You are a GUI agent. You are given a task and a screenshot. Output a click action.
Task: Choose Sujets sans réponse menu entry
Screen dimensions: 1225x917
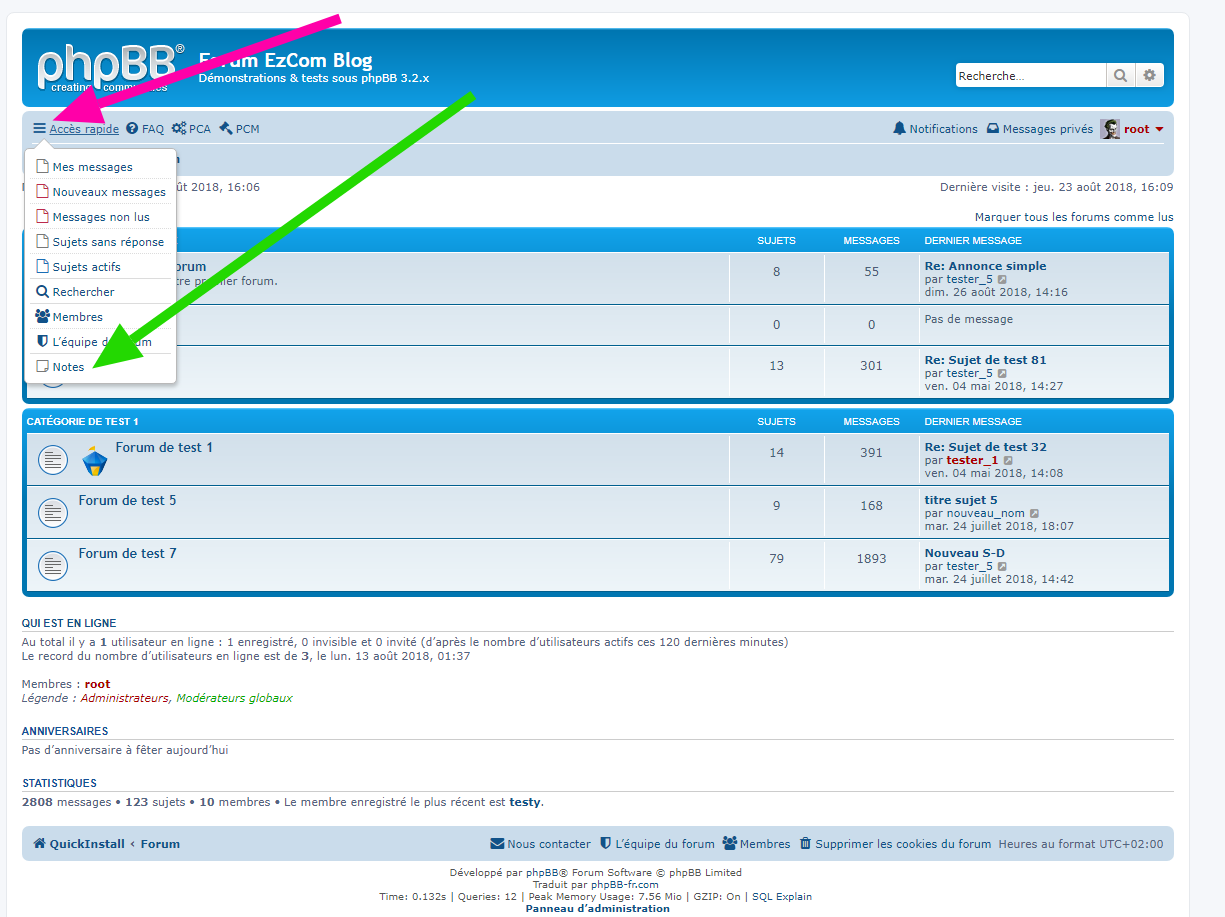pos(107,242)
